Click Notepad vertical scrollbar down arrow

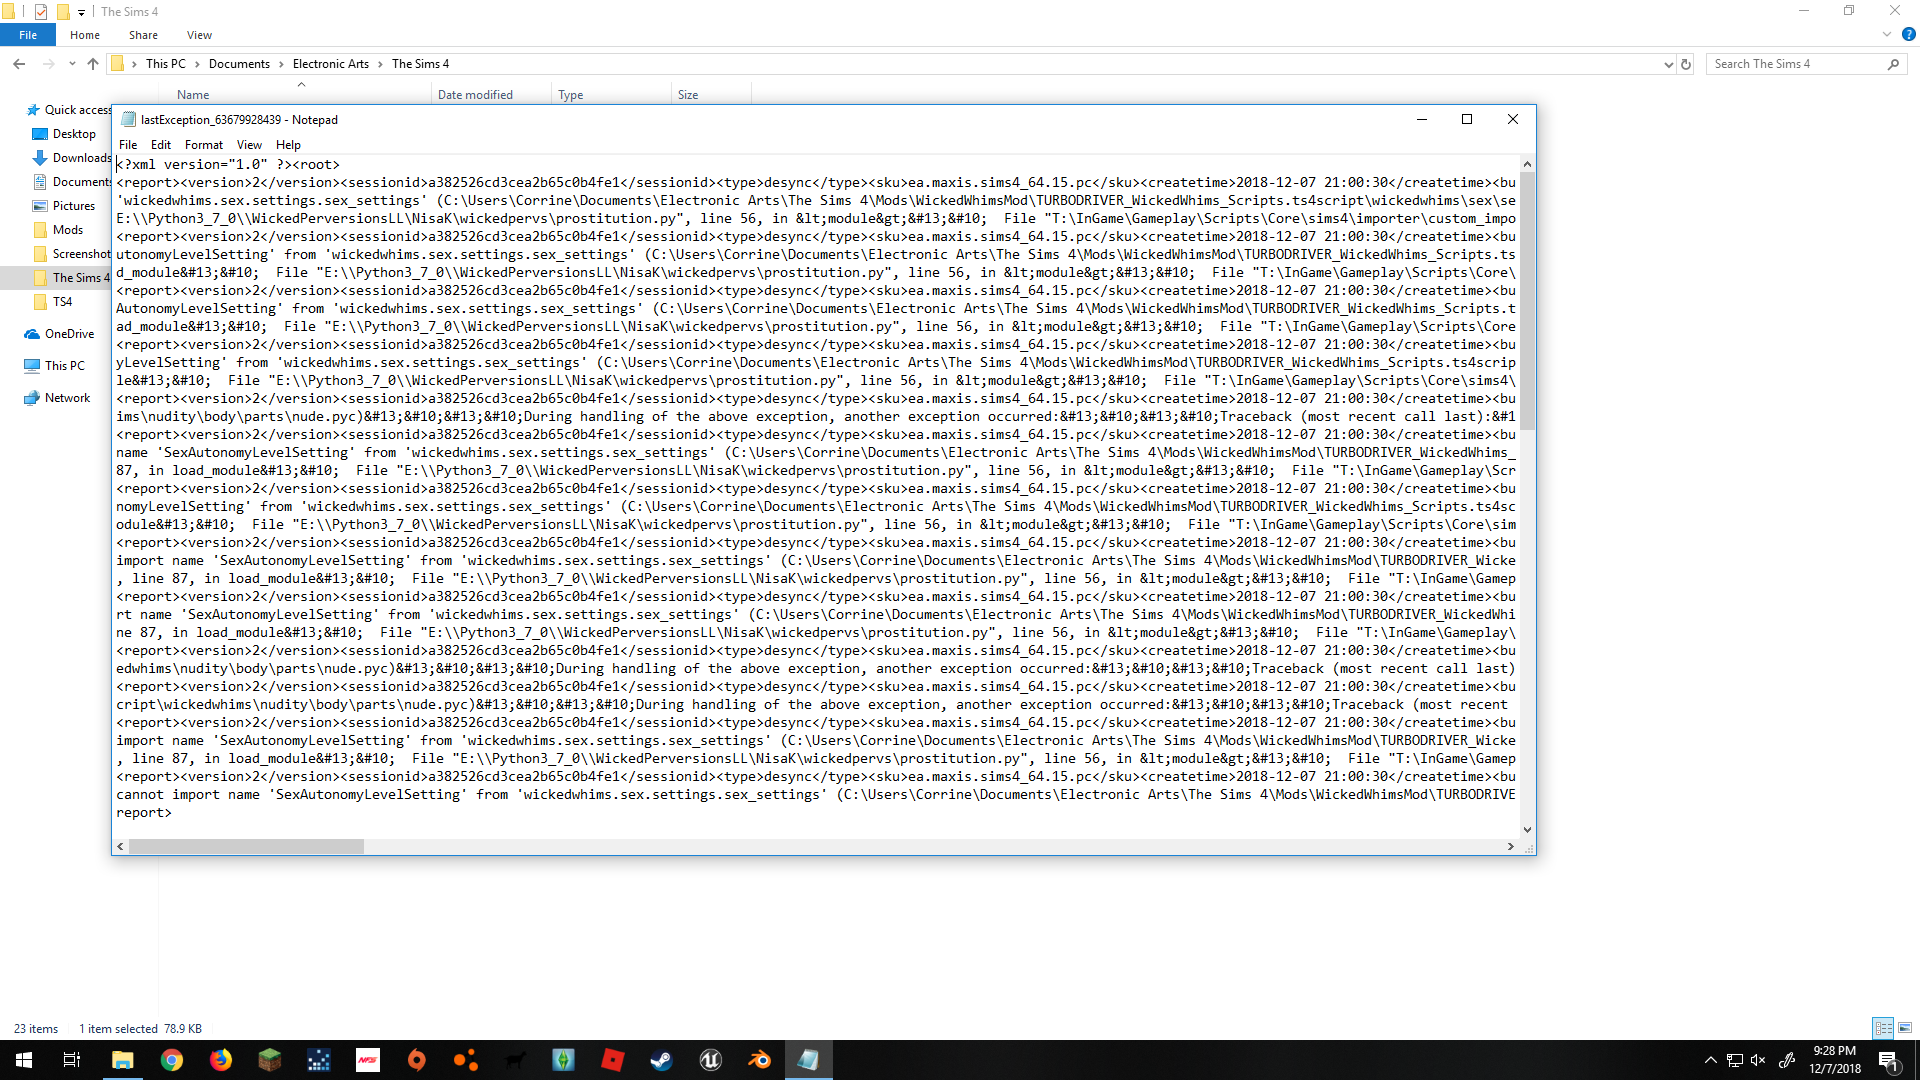pyautogui.click(x=1527, y=829)
